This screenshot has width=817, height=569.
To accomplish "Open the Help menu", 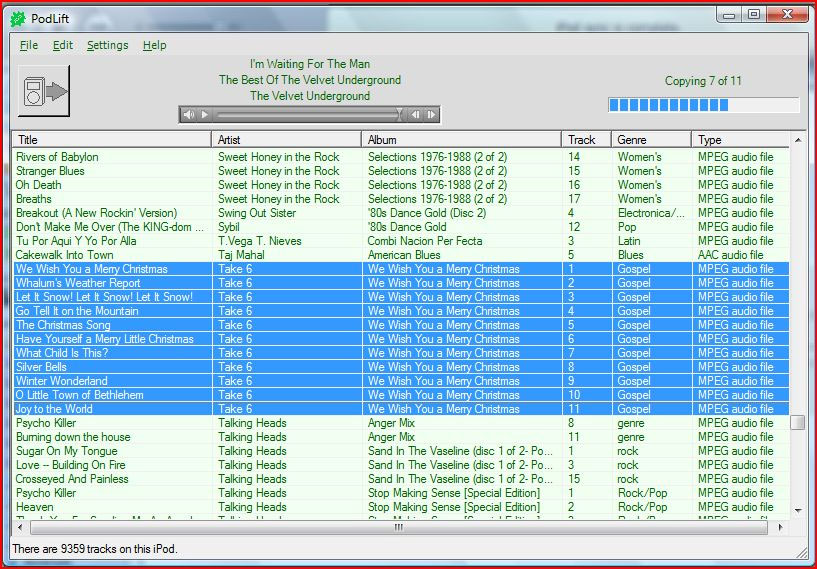I will 154,45.
